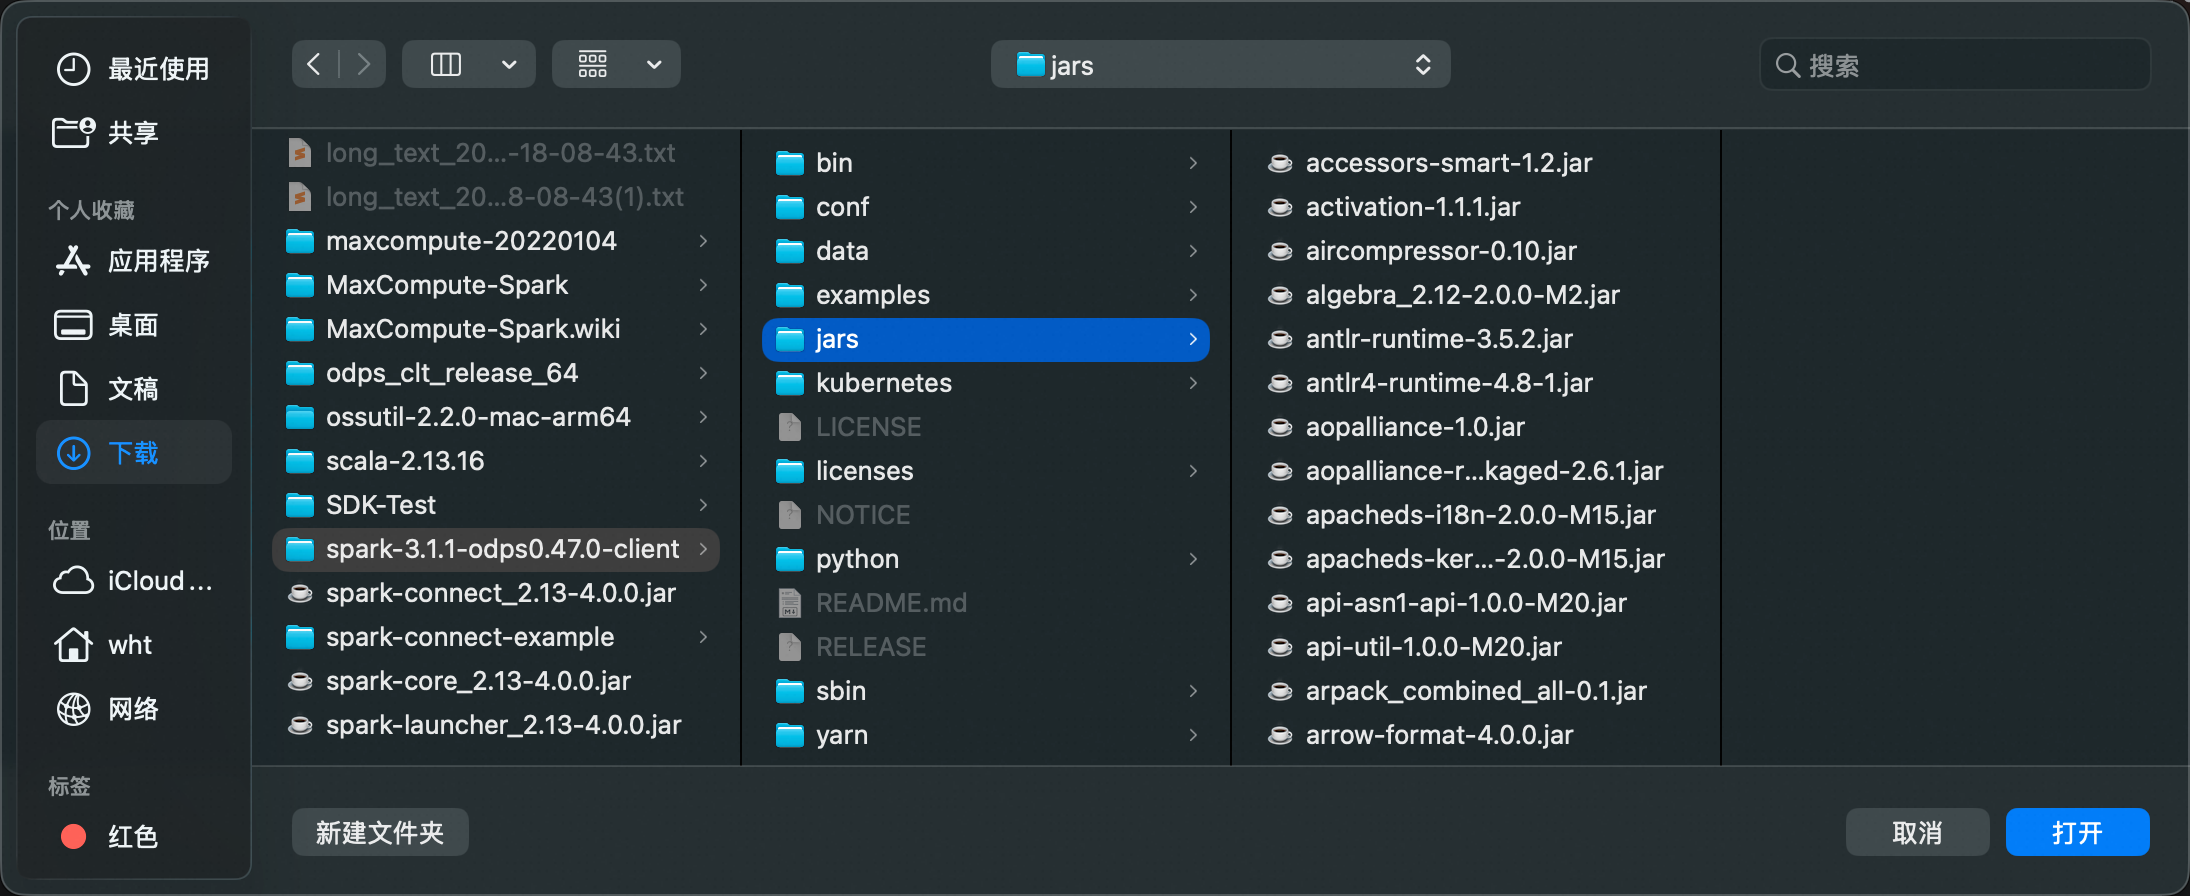Click the search input field
Viewport: 2190px width, 896px height.
point(1970,66)
